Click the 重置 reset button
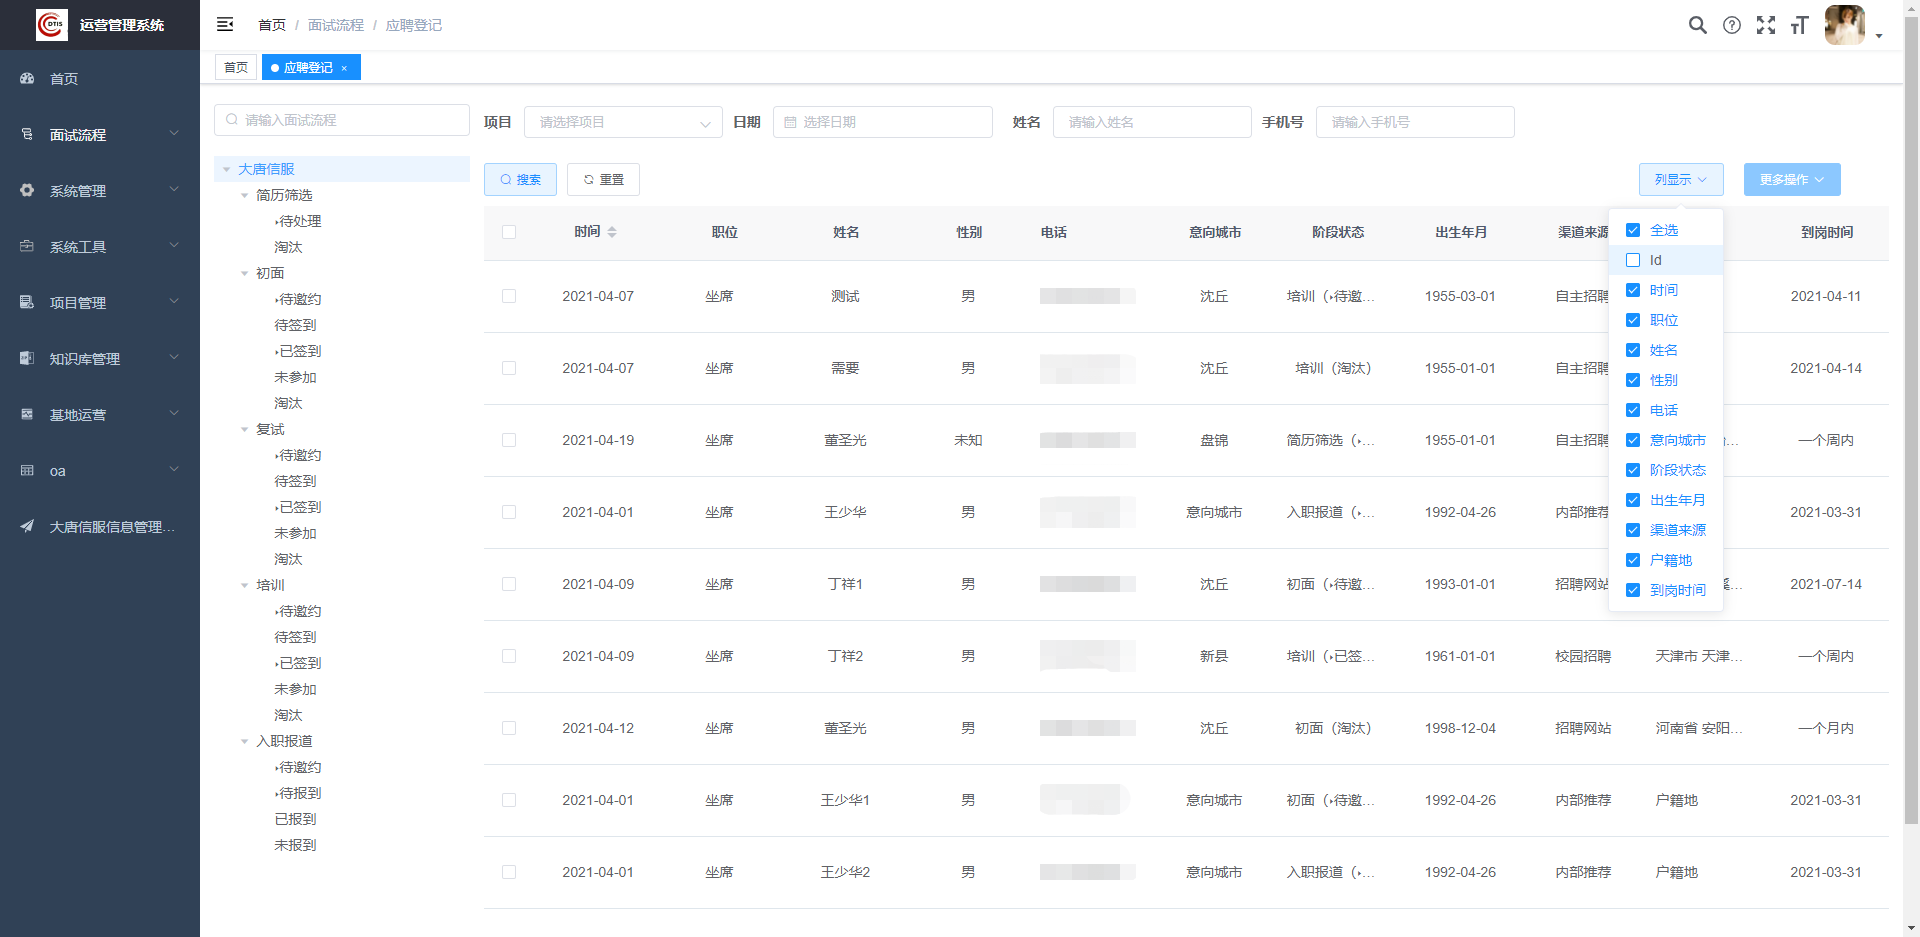Viewport: 1920px width, 937px height. 603,179
